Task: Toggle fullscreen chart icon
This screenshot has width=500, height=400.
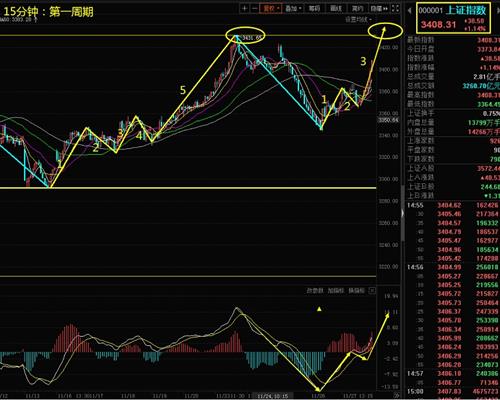Action: pos(395,8)
